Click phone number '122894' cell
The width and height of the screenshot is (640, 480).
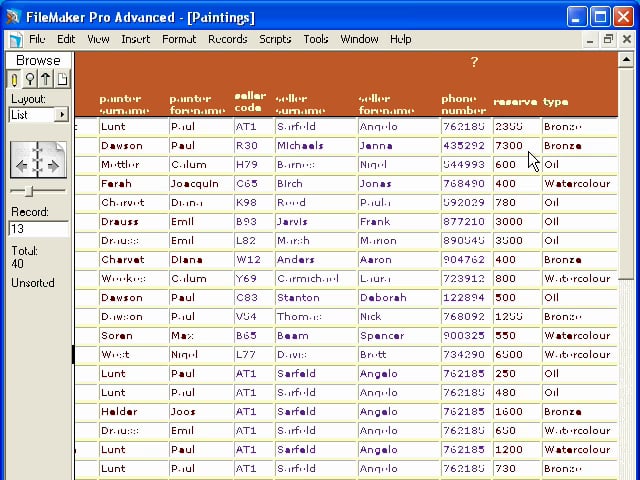(467, 298)
